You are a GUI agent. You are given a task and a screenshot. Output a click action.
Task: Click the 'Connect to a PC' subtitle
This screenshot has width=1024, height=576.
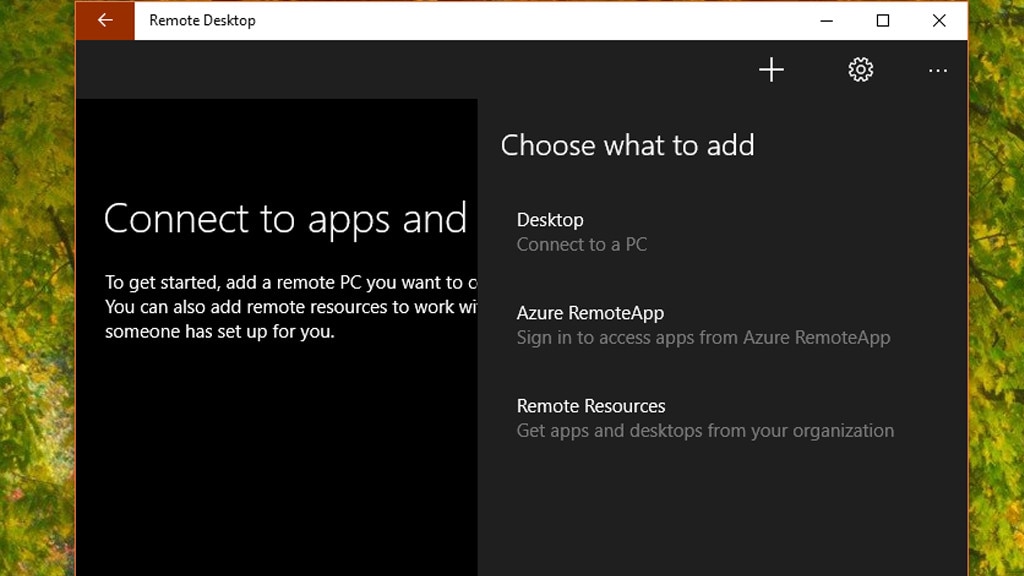pyautogui.click(x=582, y=244)
